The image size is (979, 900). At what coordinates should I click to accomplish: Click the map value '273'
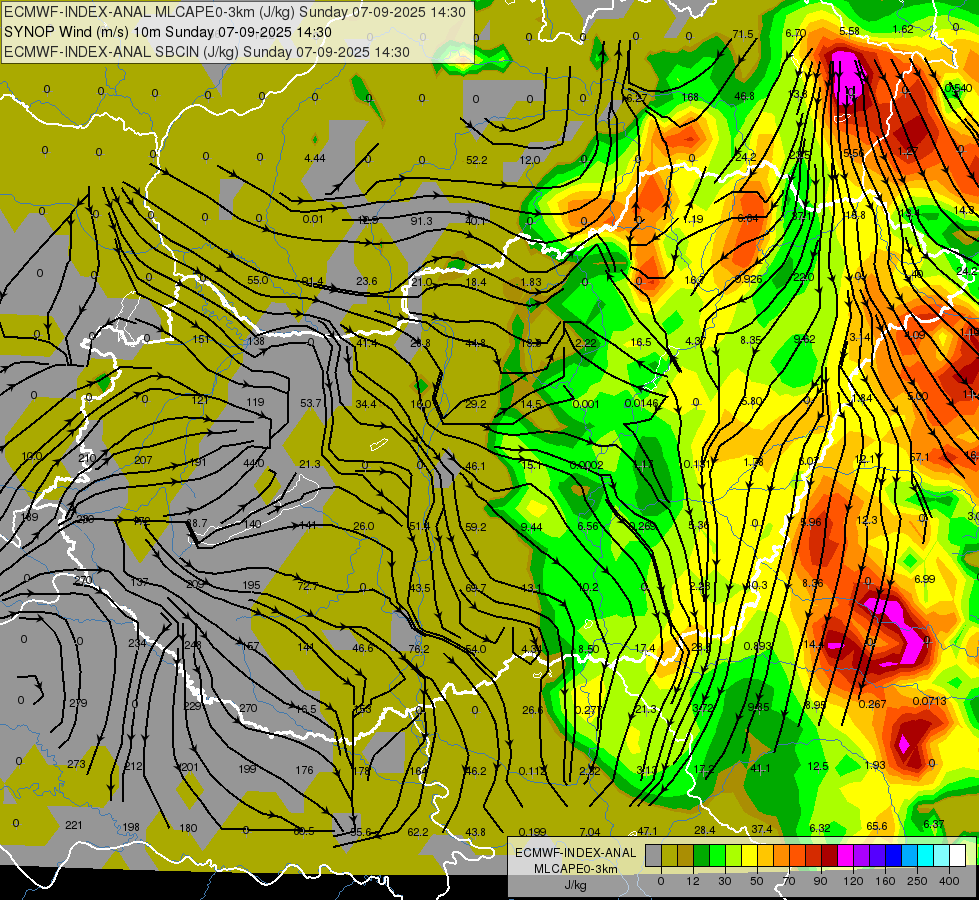click(76, 764)
